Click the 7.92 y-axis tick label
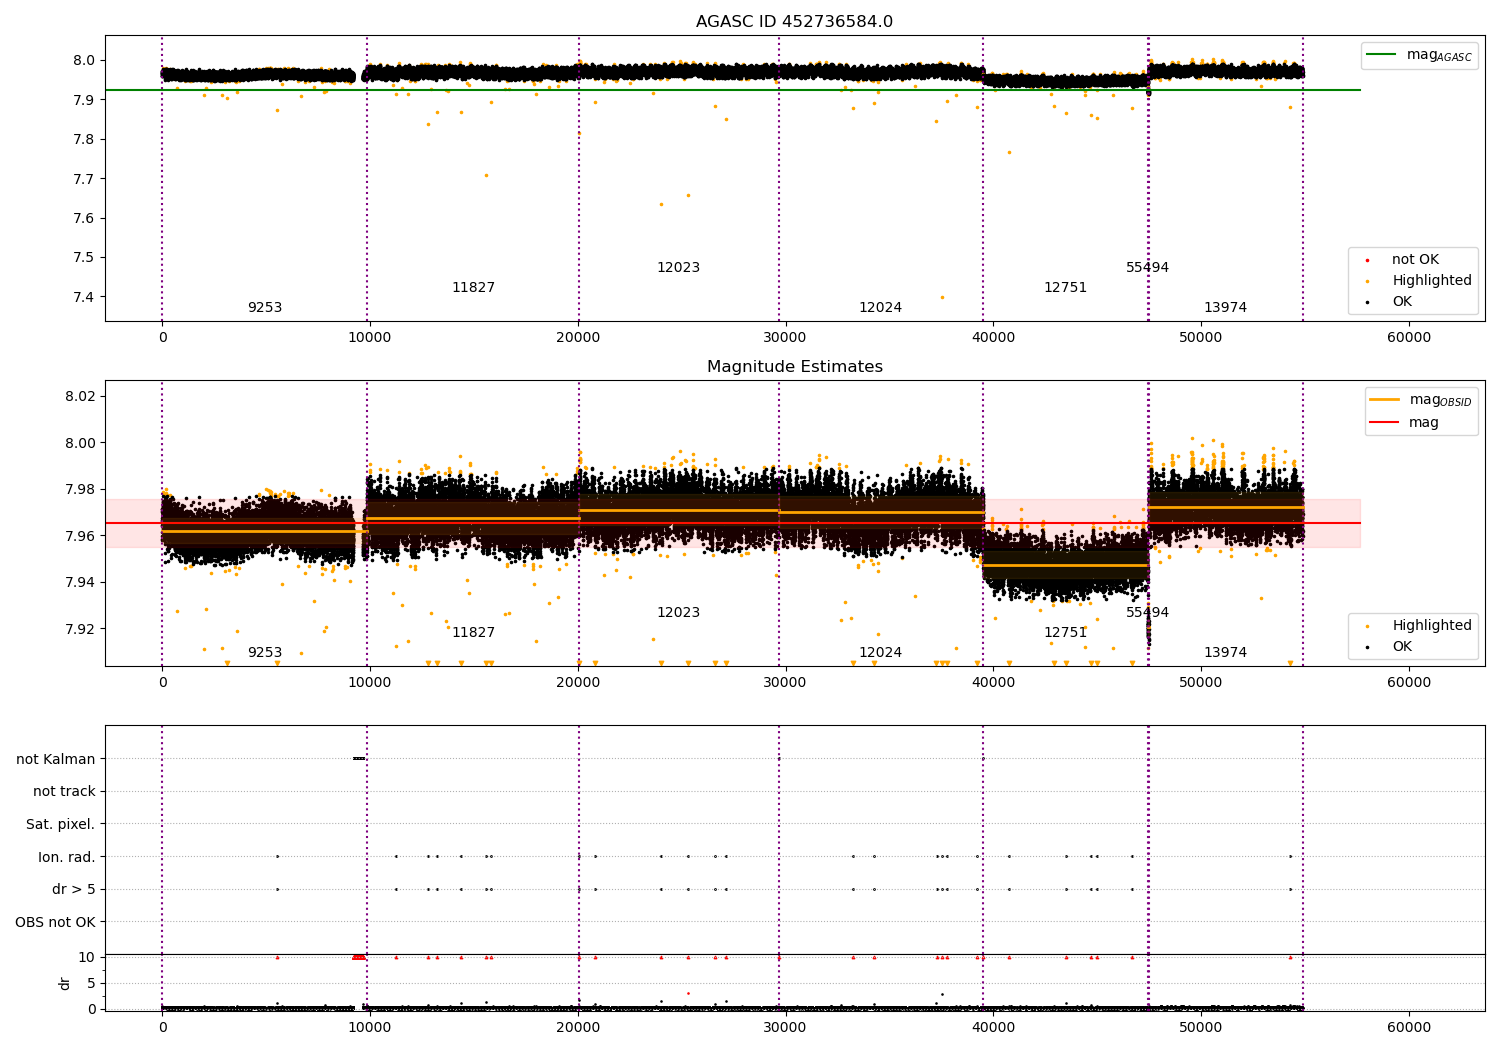 coord(81,629)
